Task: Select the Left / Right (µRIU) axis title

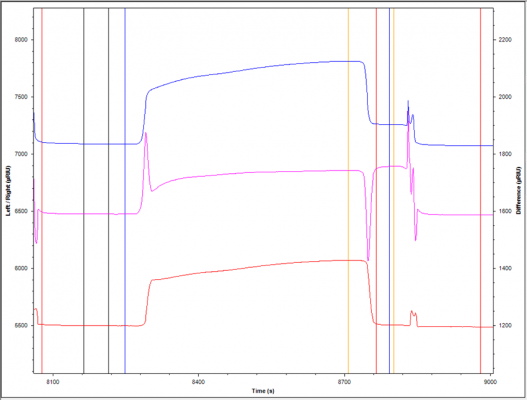Action: (8, 191)
